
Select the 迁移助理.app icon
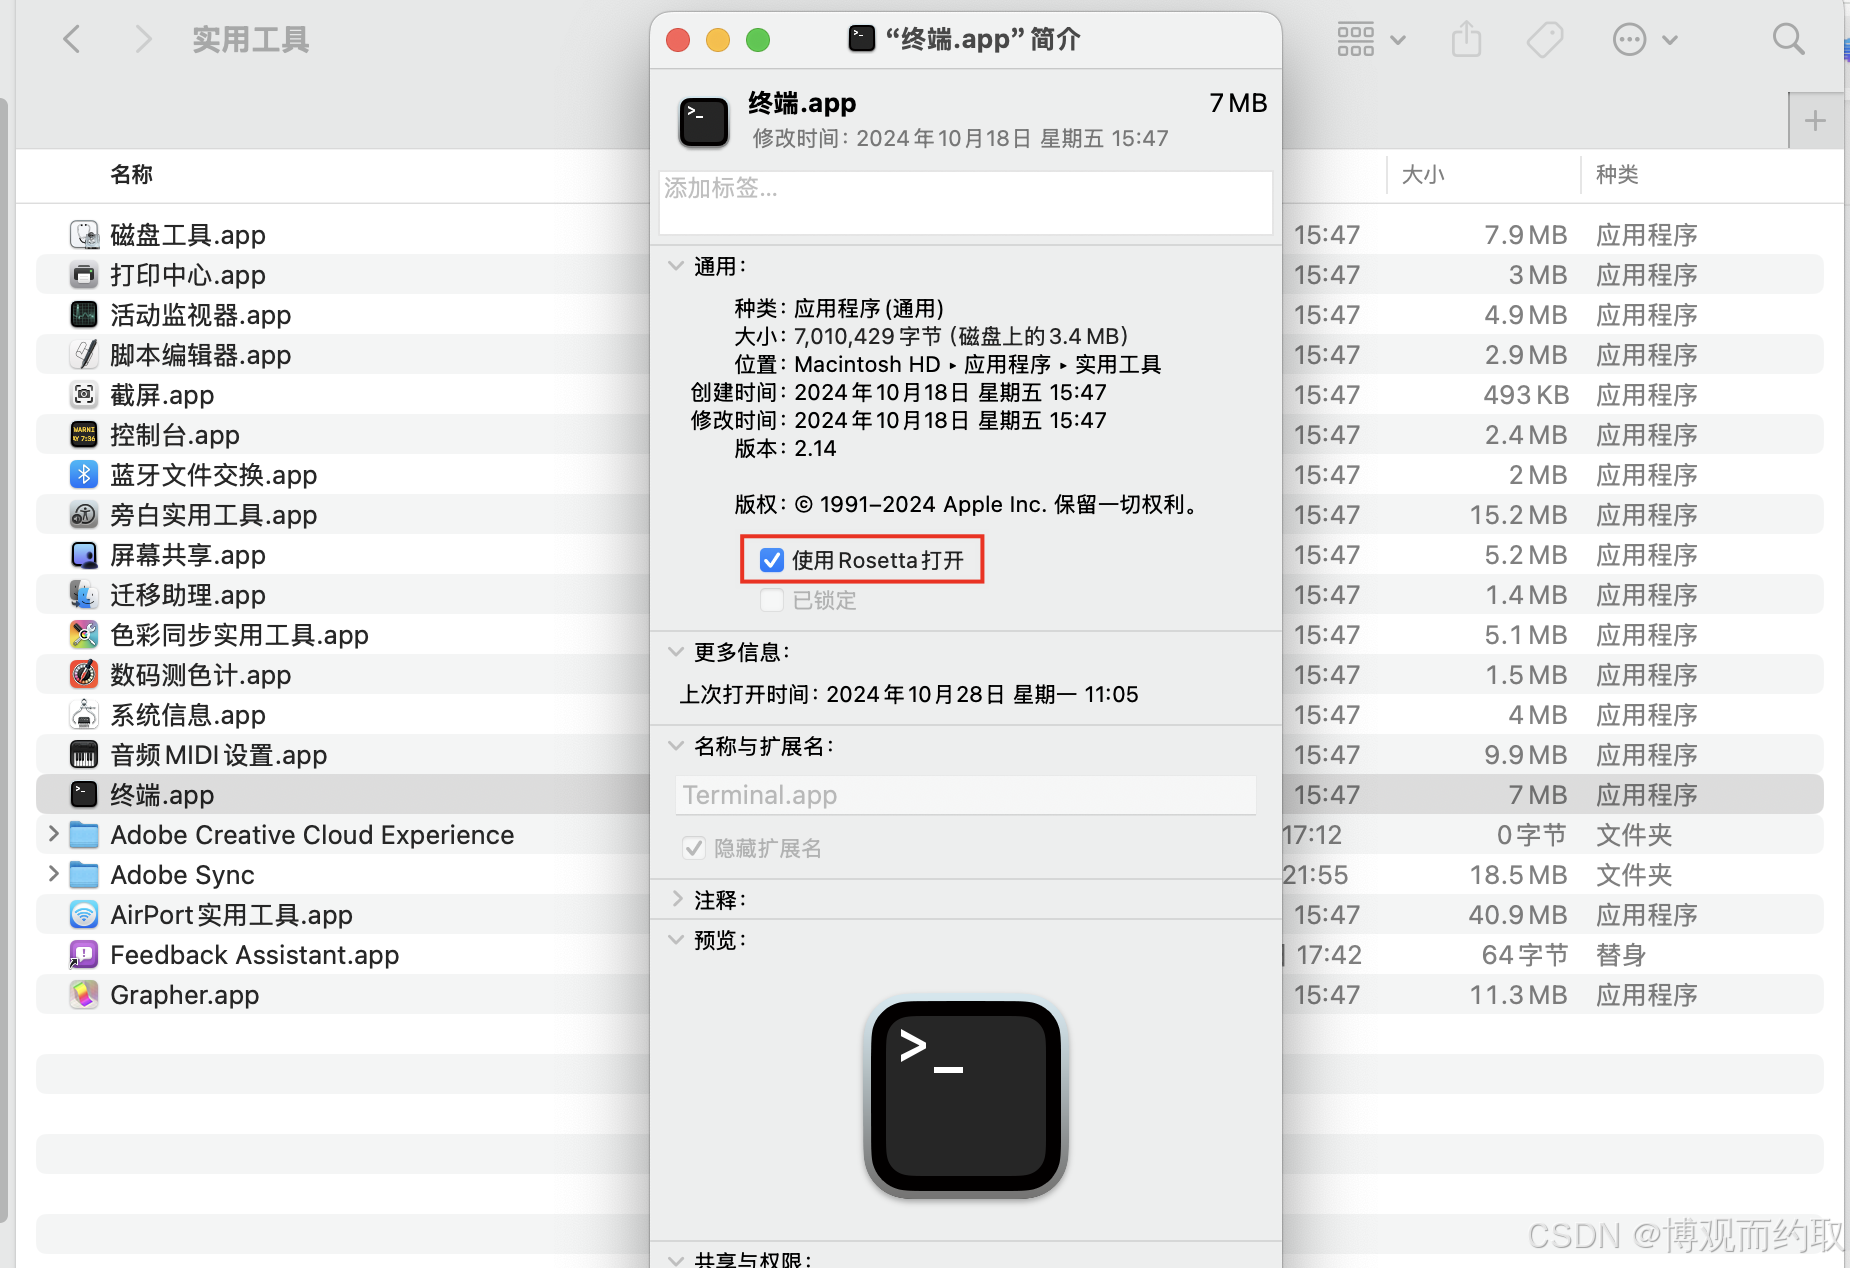click(84, 595)
